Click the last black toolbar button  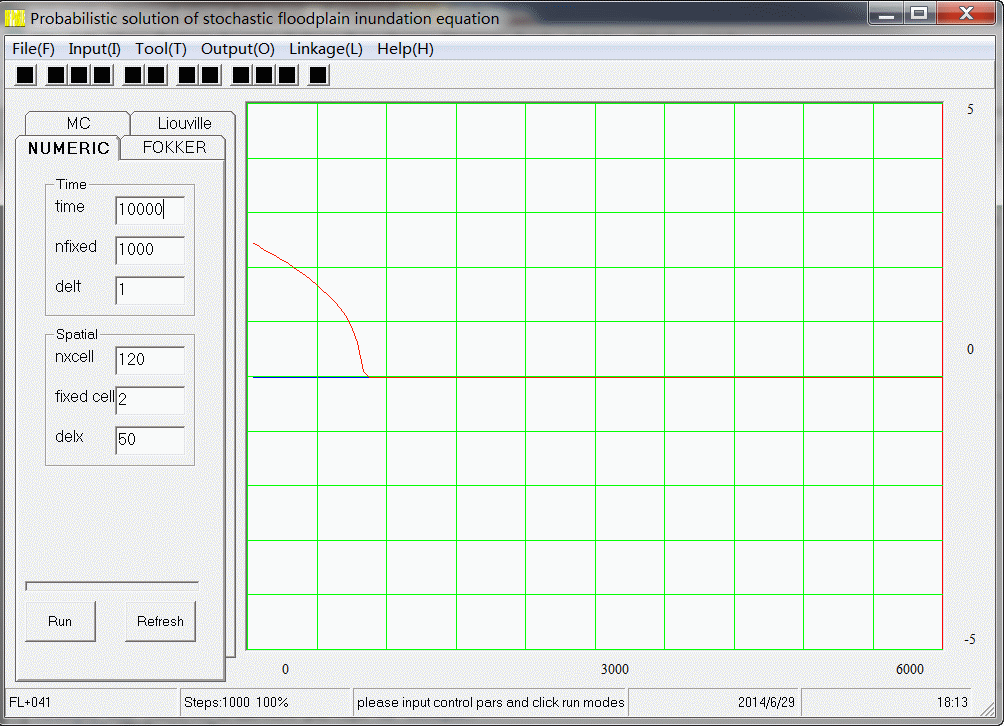318,75
